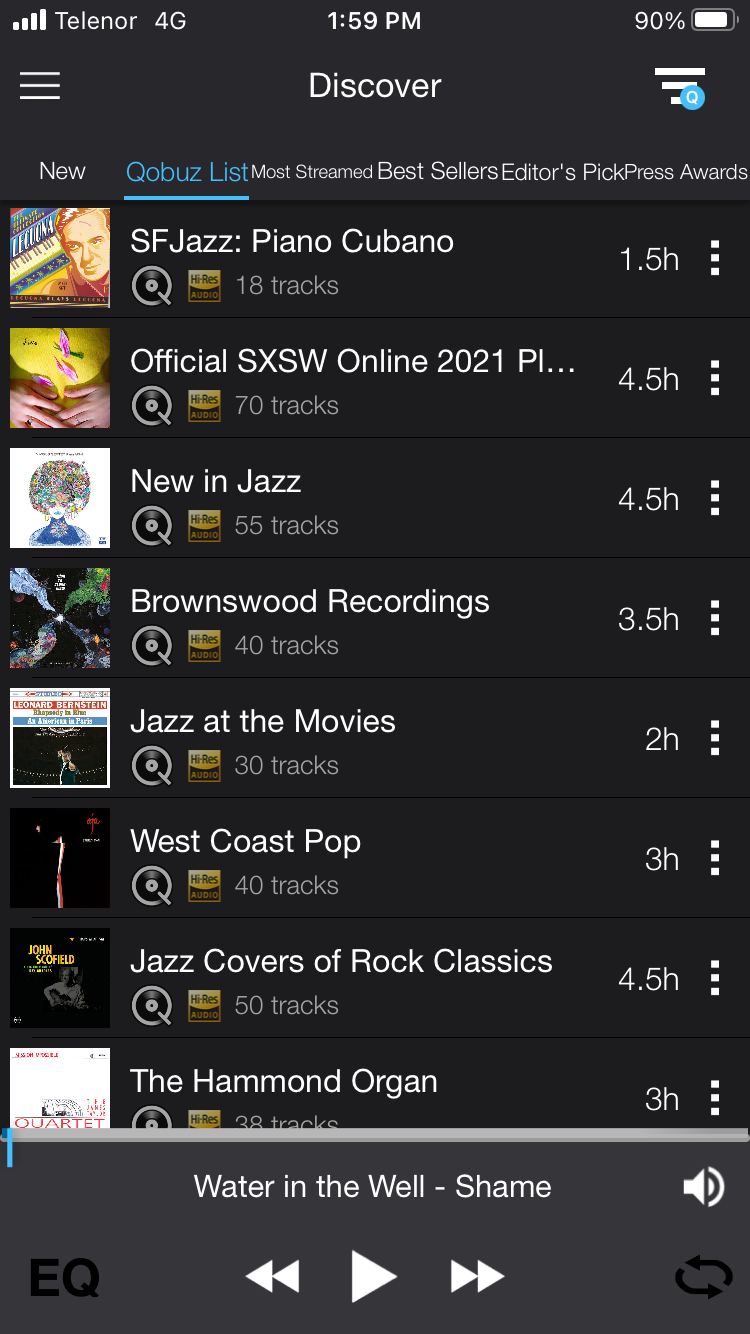Open the EQ equalizer
Viewport: 750px width, 1334px height.
click(64, 1277)
